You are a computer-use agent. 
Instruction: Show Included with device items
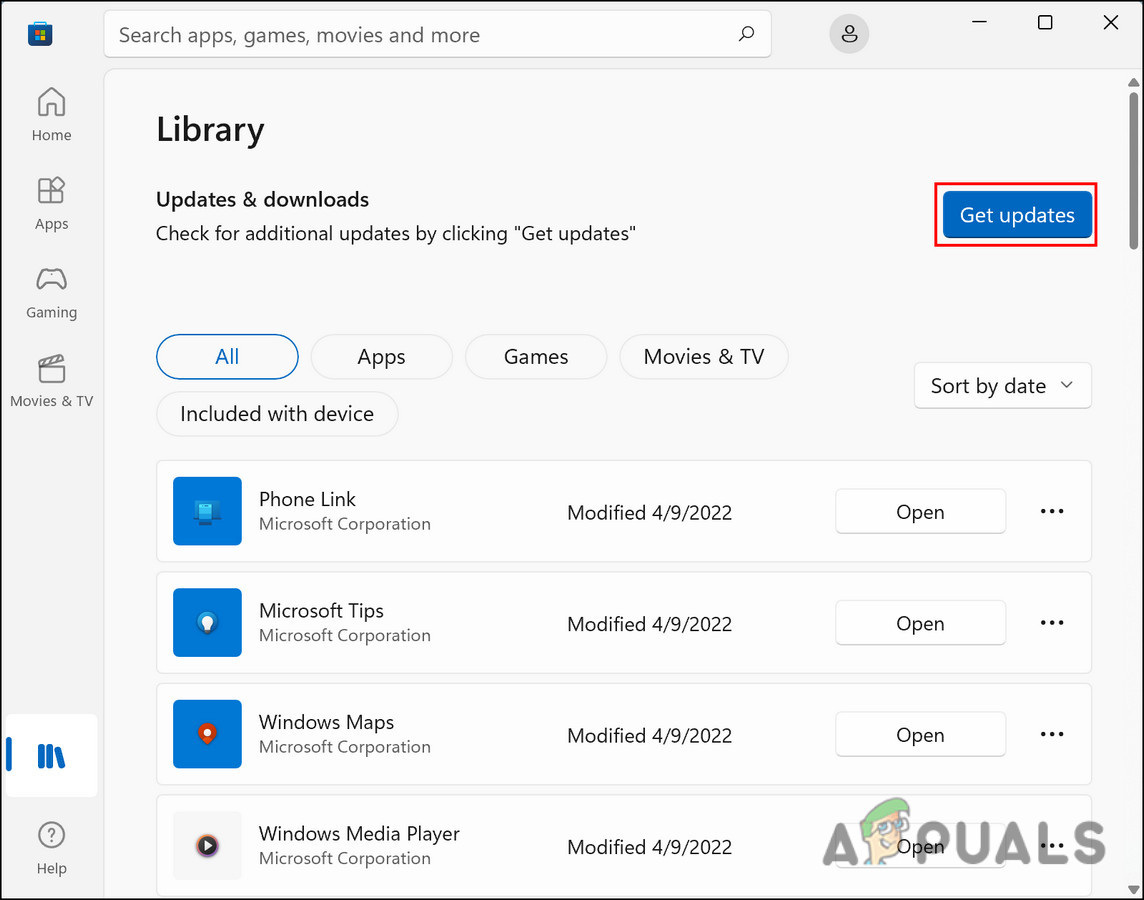click(x=277, y=414)
